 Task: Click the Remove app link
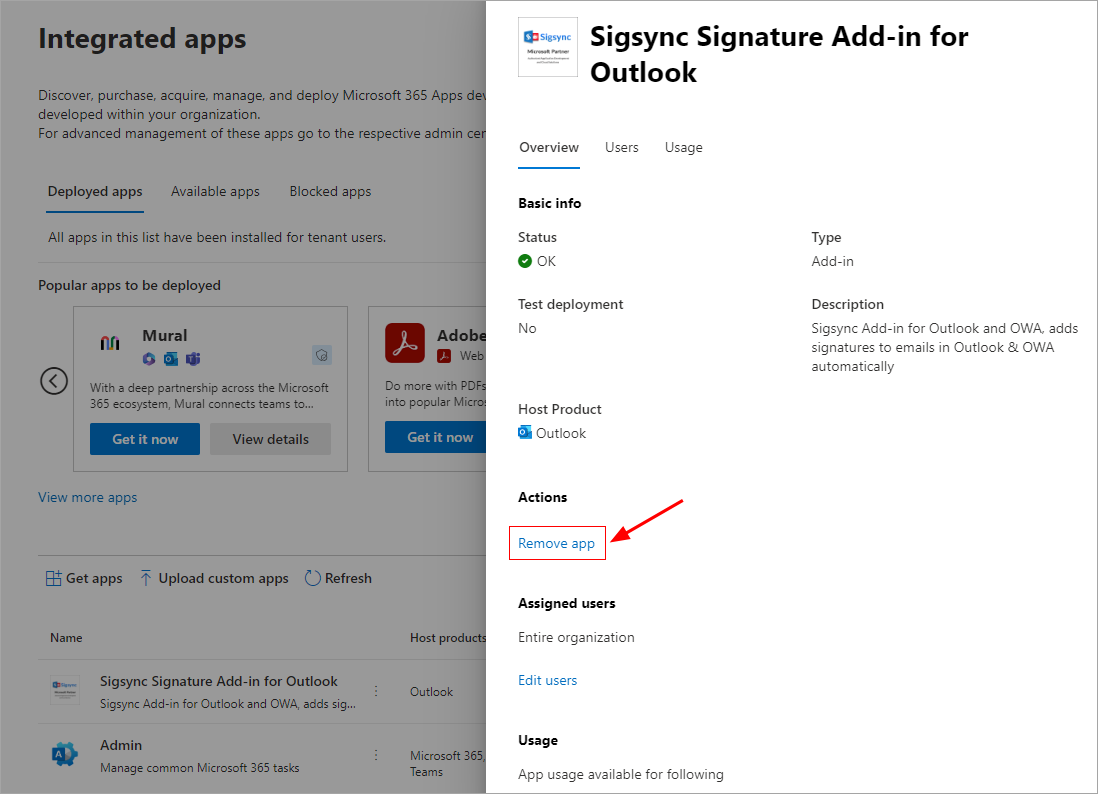[x=556, y=544]
